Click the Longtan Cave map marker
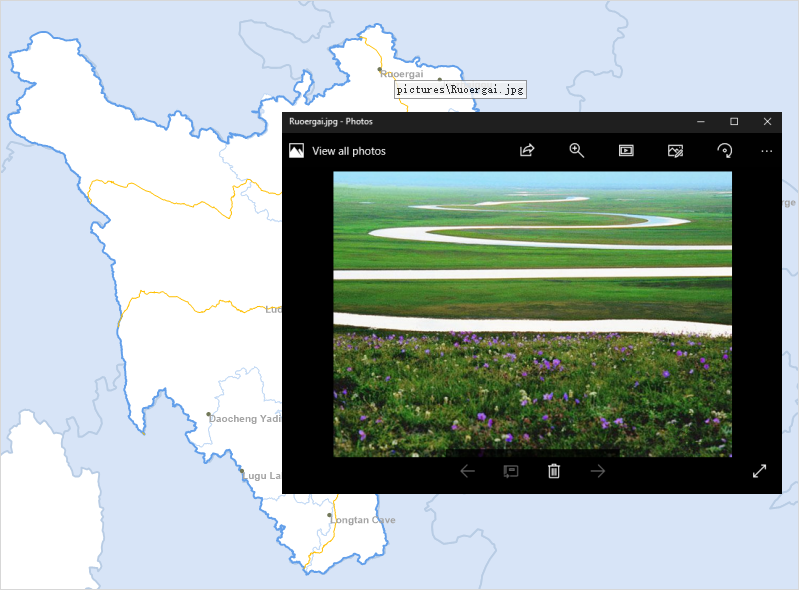The width and height of the screenshot is (799, 590). (330, 516)
